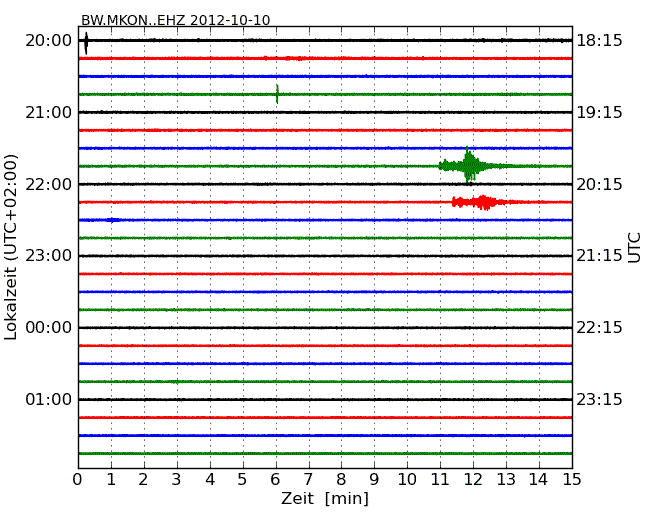650x520 pixels.
Task: Click x-axis tick label 2
Action: (x=143, y=480)
